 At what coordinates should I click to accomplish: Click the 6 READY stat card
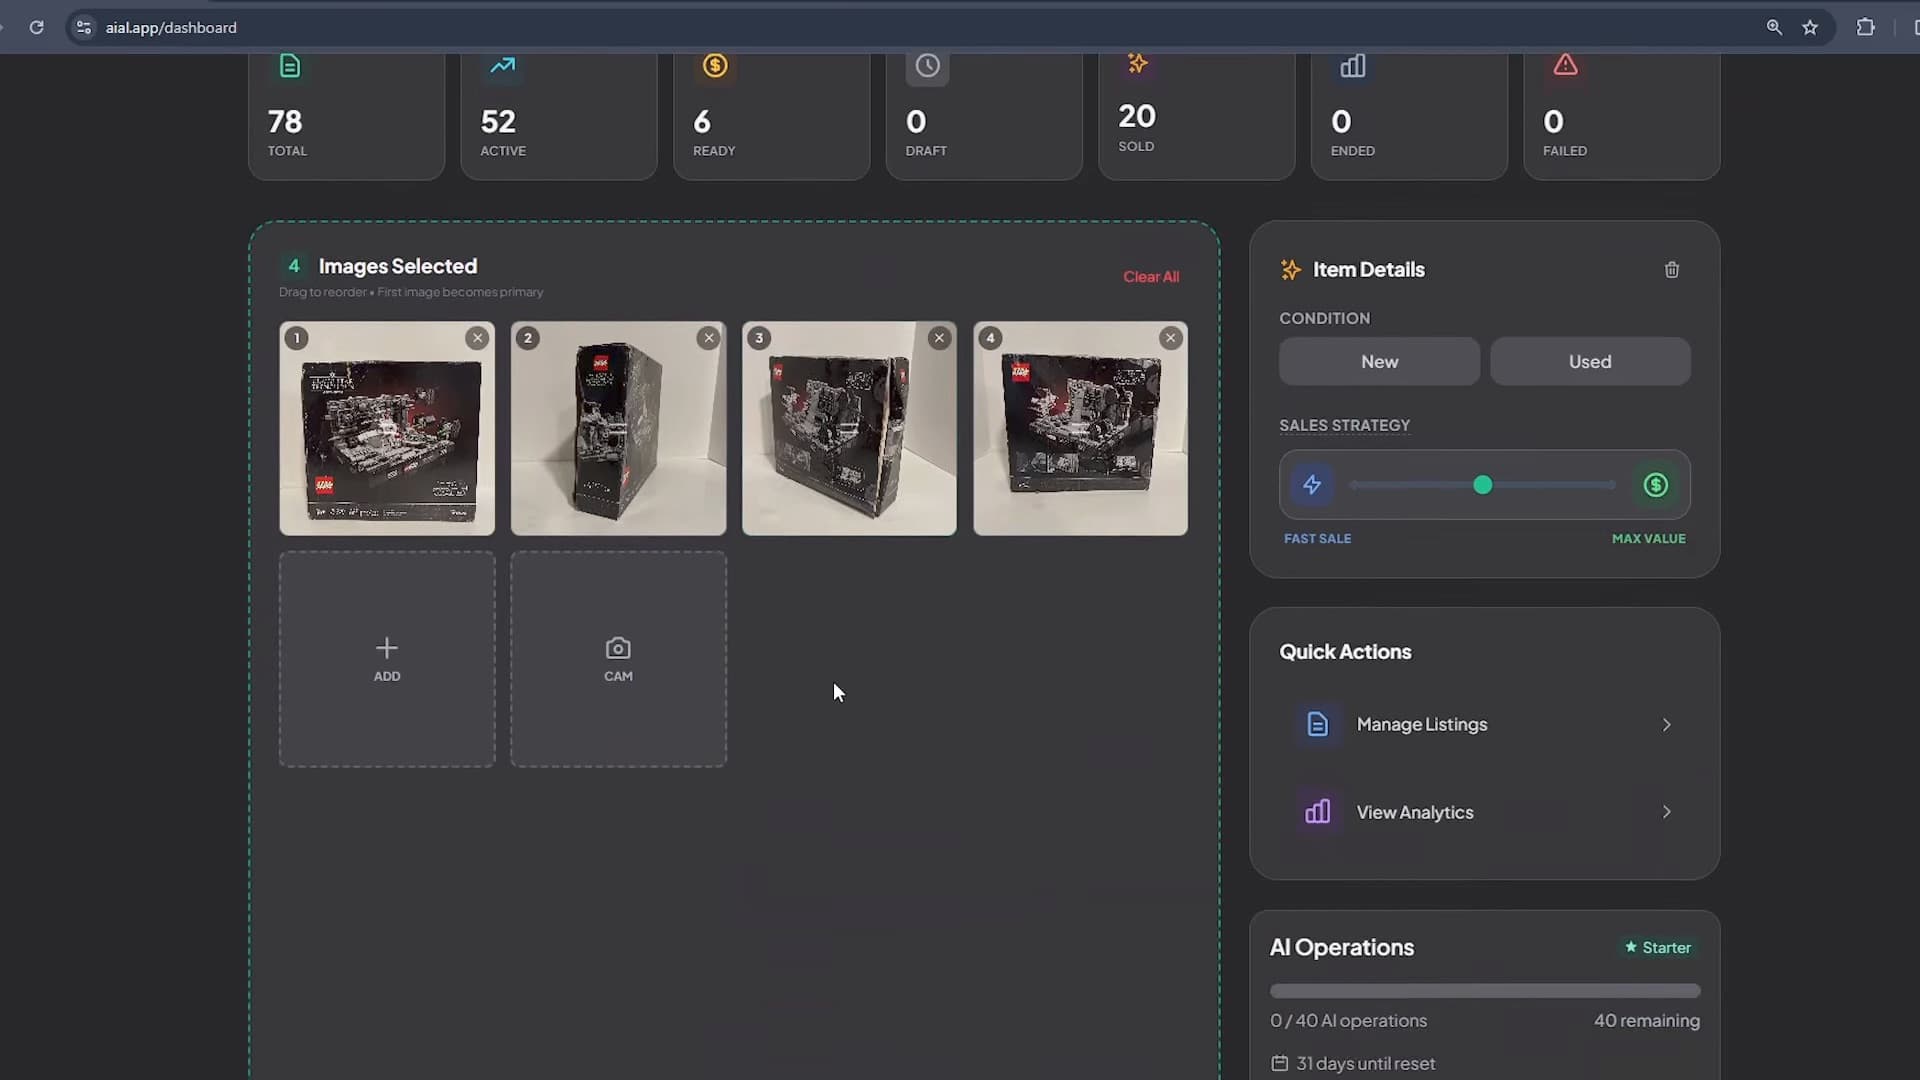click(772, 117)
